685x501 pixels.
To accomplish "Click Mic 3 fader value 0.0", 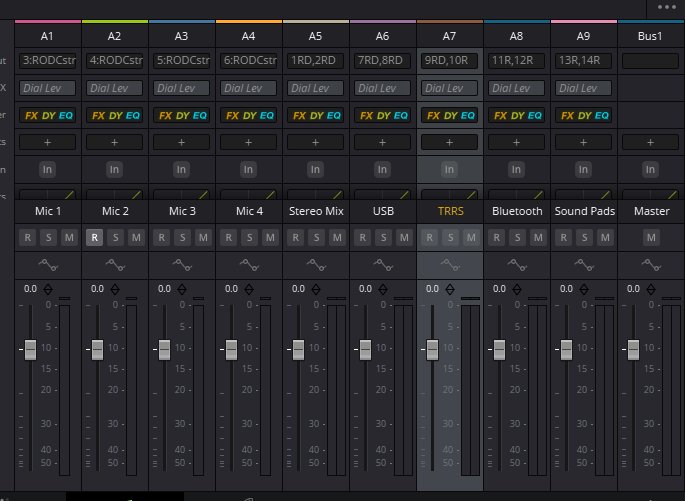I will click(x=164, y=289).
